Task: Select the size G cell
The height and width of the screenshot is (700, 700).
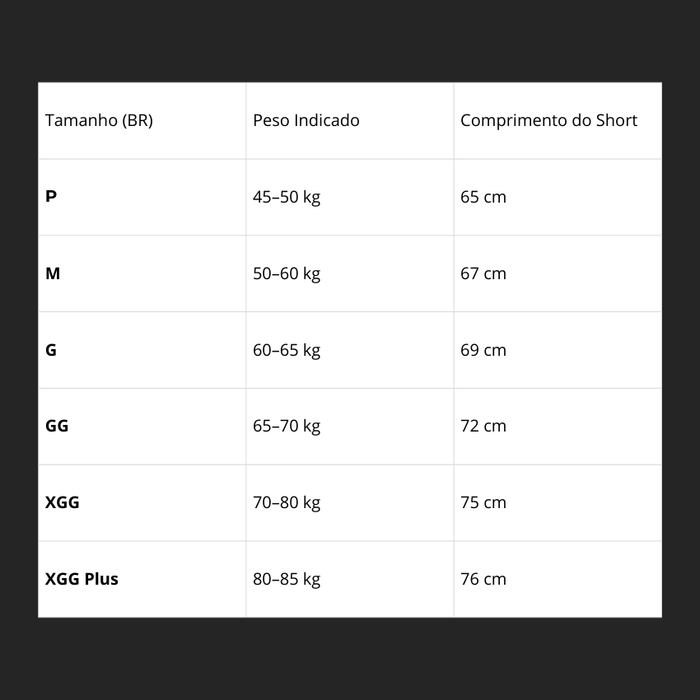Action: coord(51,350)
